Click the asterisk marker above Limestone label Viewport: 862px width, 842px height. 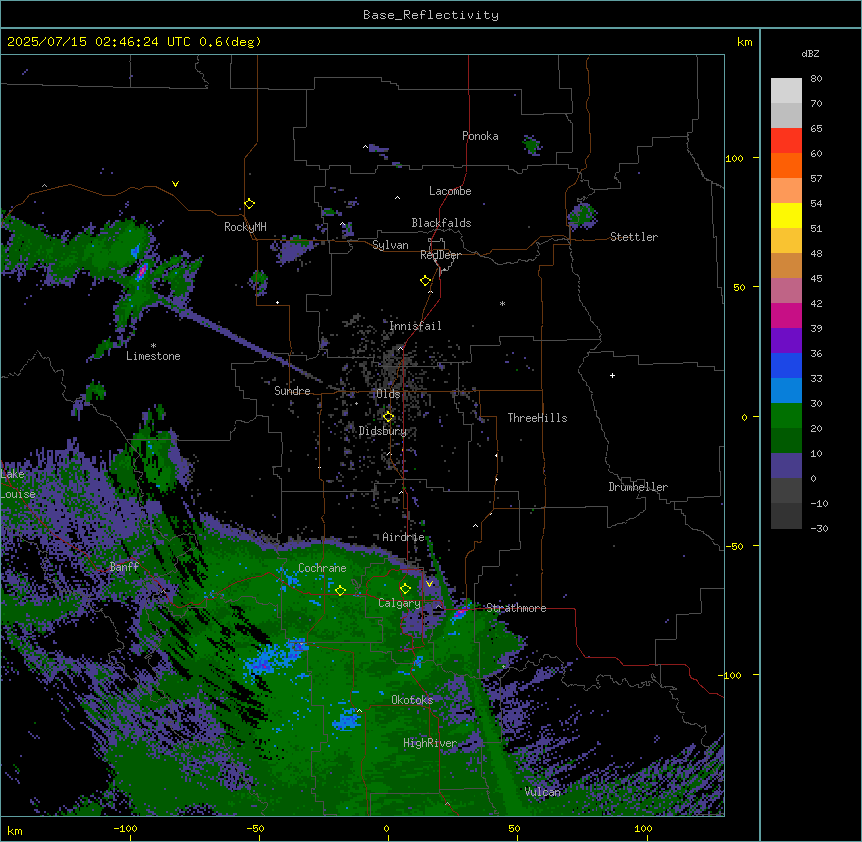(x=153, y=346)
